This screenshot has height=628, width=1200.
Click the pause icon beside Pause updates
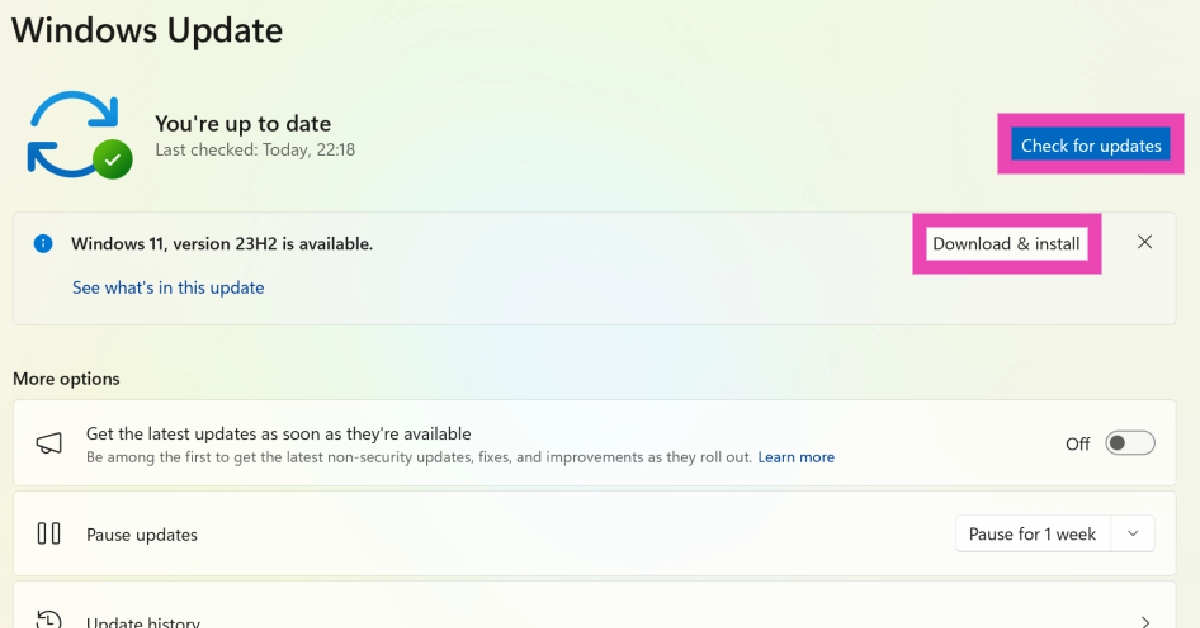point(48,534)
